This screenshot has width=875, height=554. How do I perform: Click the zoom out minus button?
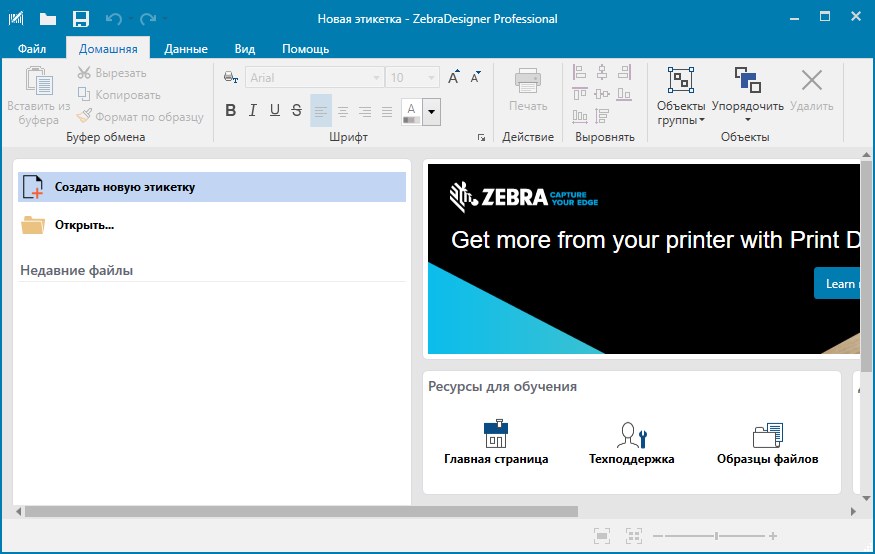point(657,536)
